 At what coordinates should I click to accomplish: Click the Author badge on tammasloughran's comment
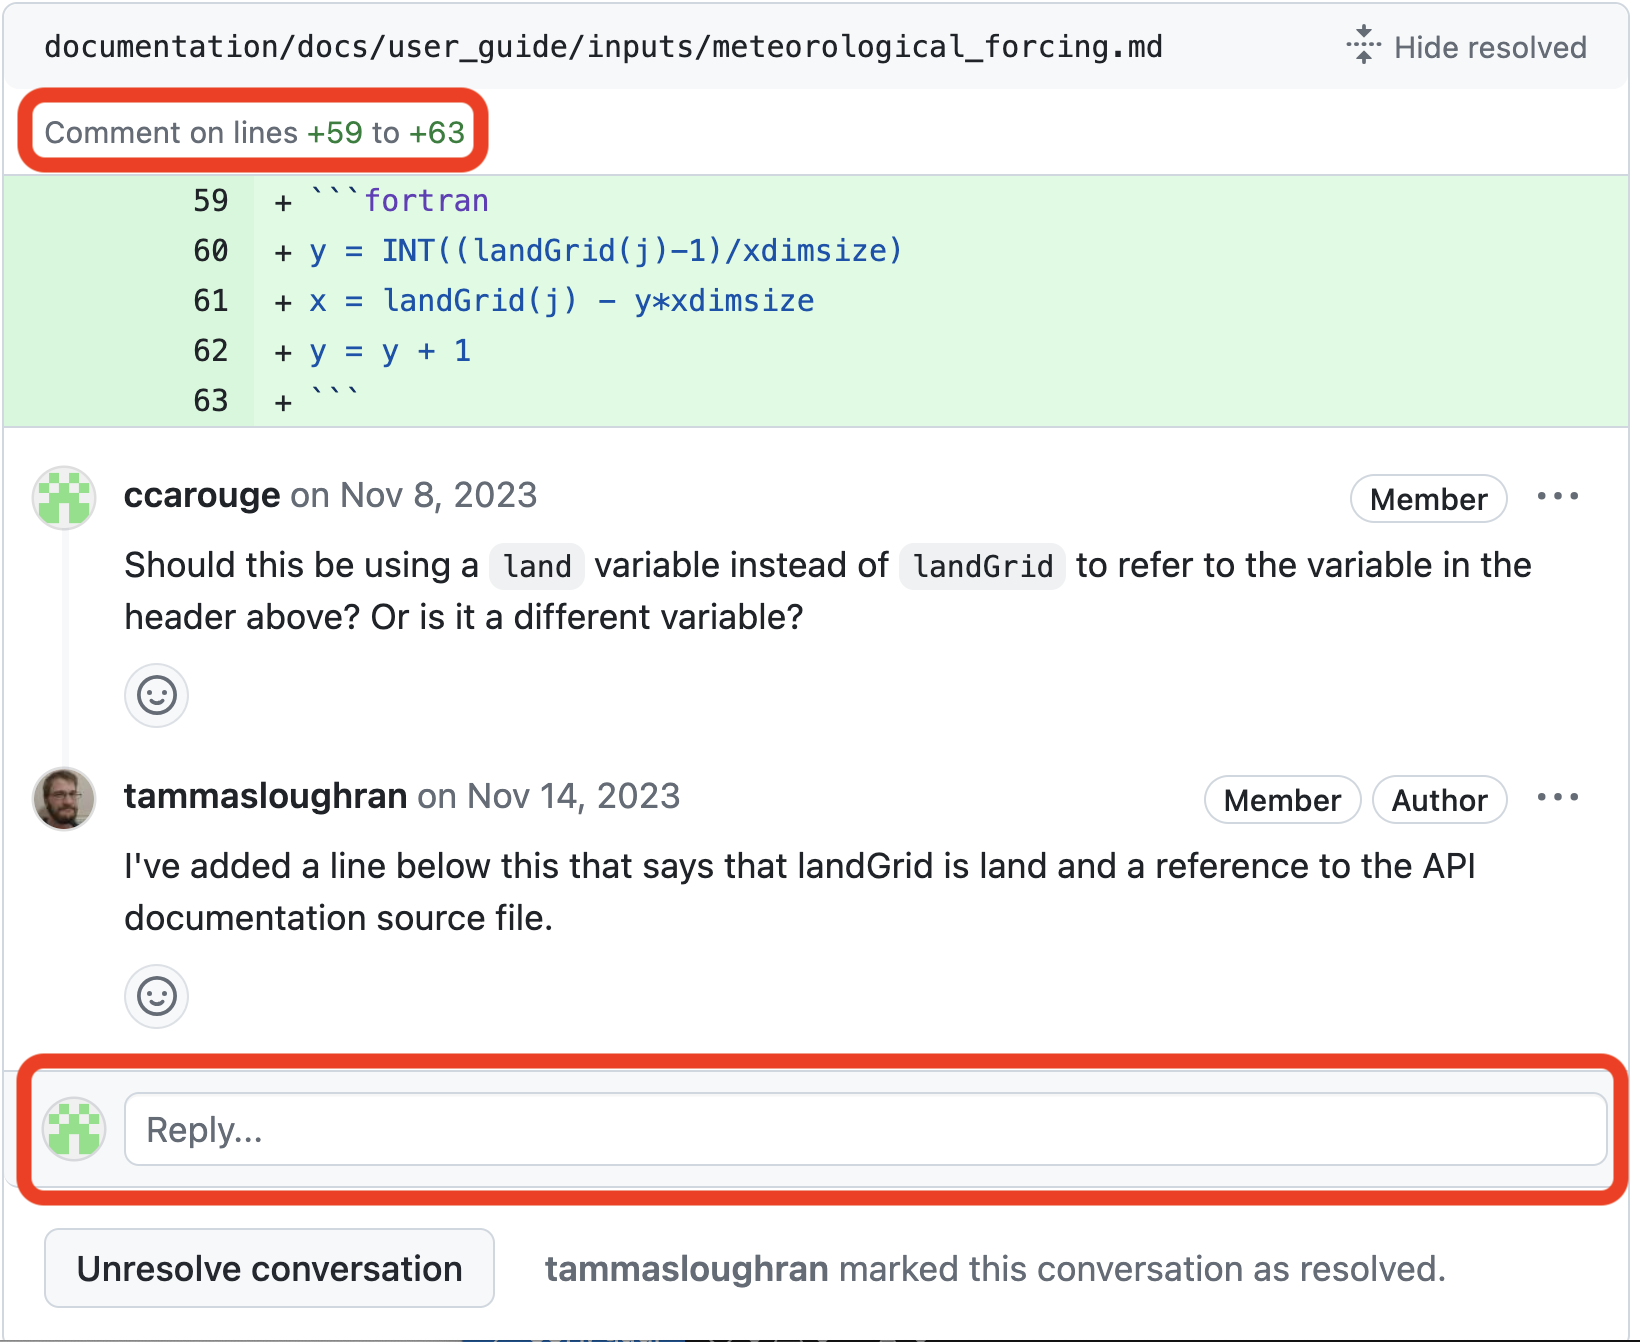(1439, 800)
